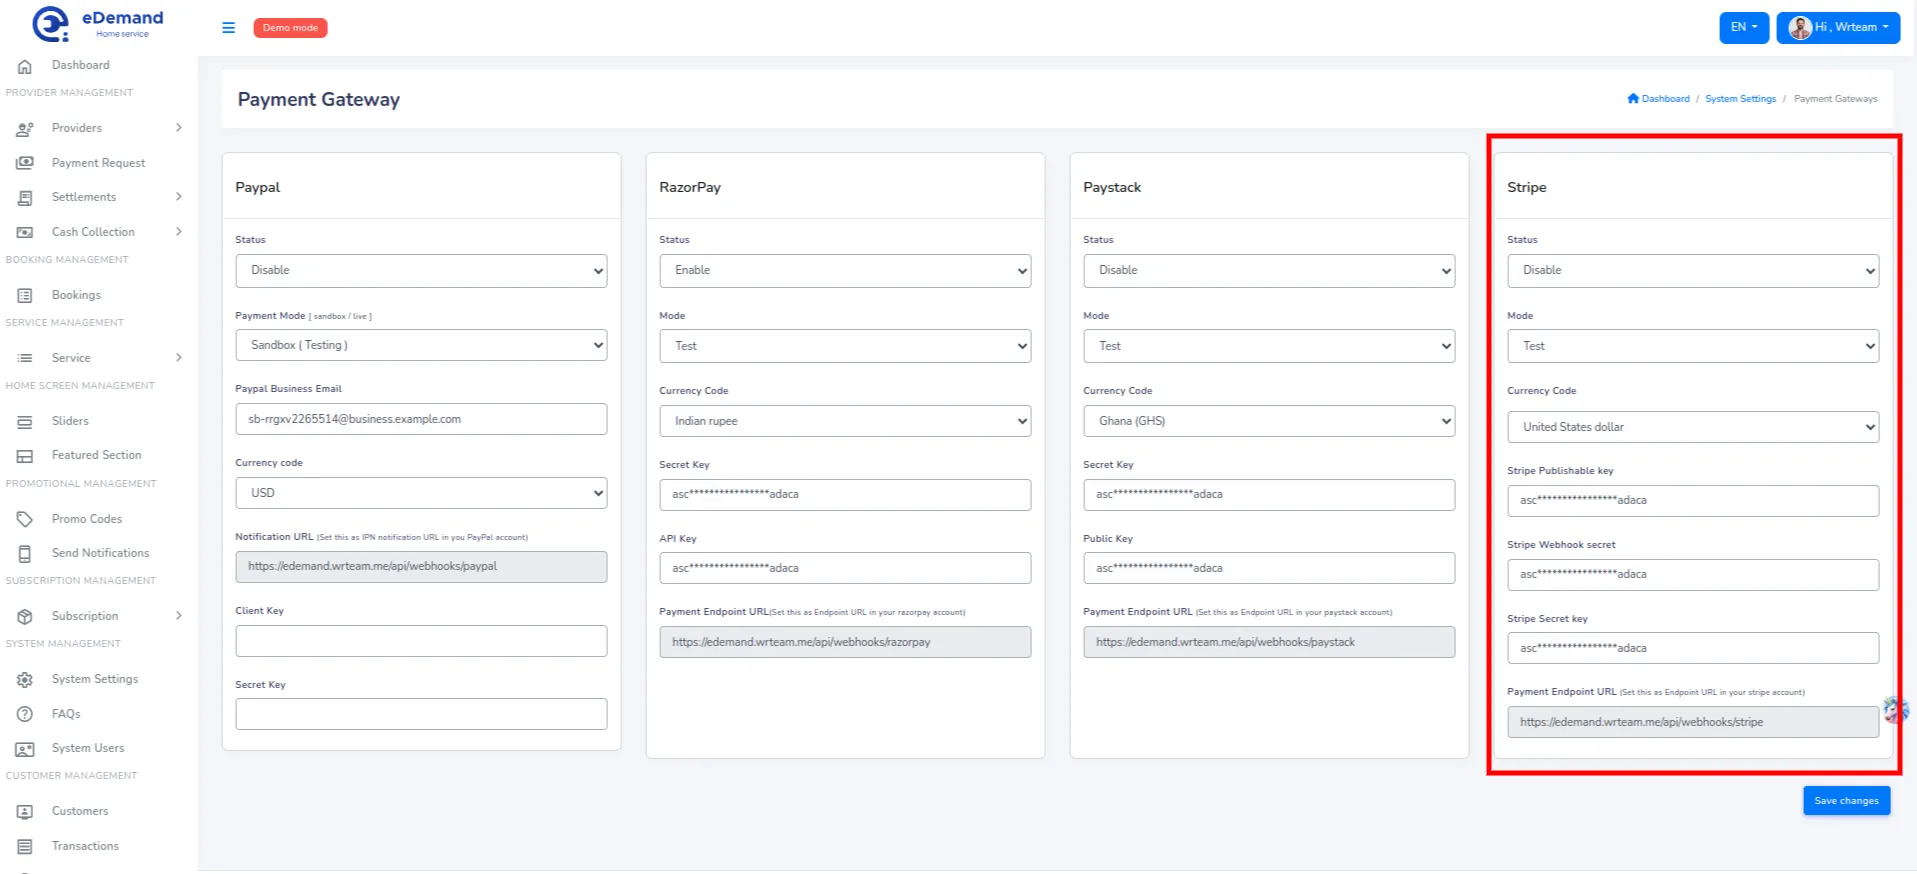Click the eDemand logo icon
Image resolution: width=1917 pixels, height=874 pixels.
(50, 24)
